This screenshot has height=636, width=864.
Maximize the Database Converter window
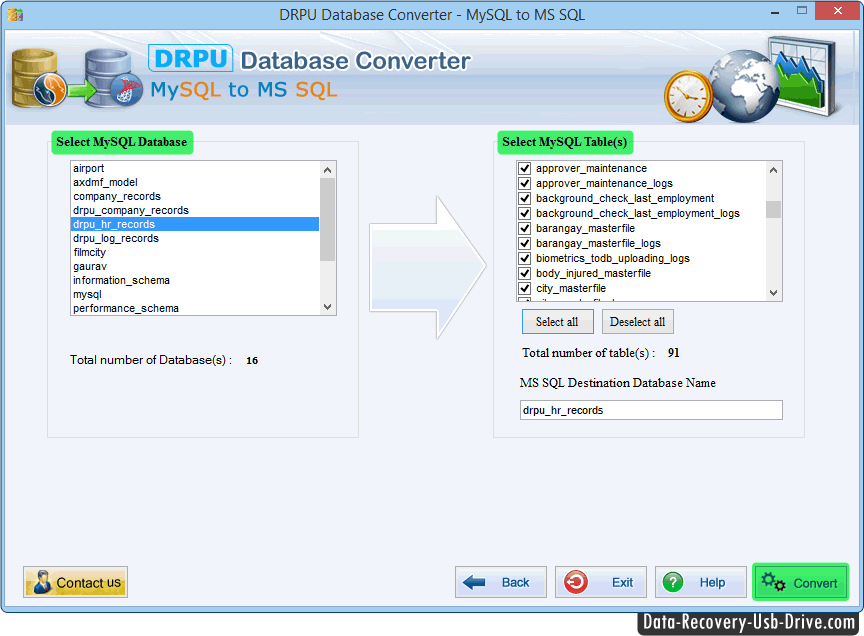click(x=802, y=10)
